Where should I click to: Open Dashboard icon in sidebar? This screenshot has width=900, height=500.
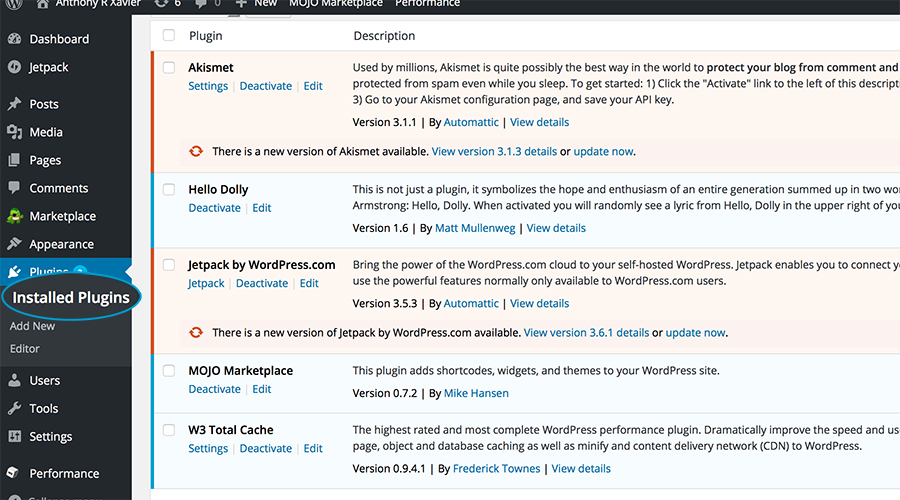click(x=14, y=38)
